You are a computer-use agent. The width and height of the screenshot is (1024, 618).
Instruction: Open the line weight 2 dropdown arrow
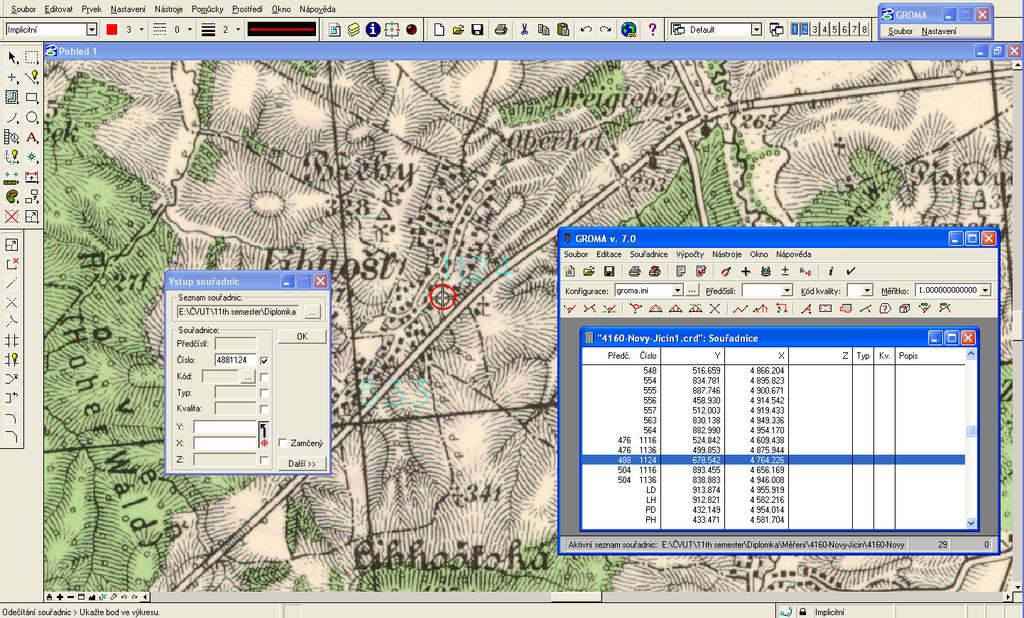[x=238, y=29]
